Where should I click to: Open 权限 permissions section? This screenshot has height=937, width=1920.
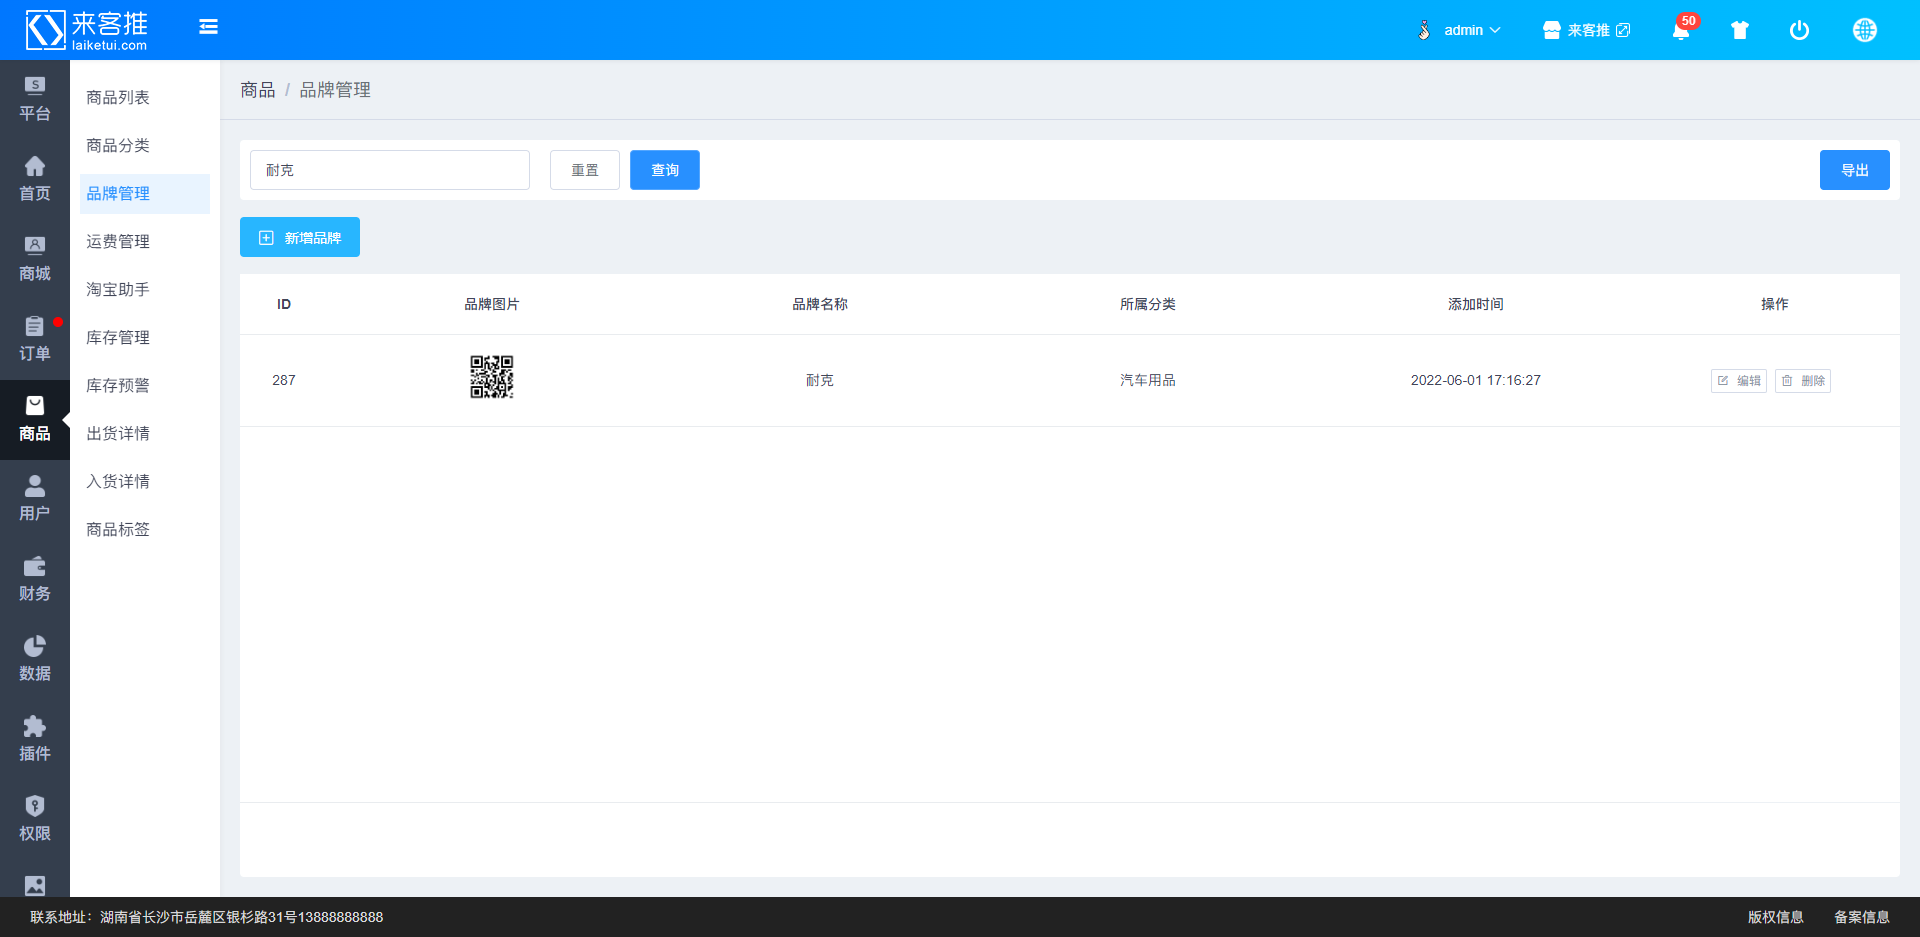click(x=35, y=820)
